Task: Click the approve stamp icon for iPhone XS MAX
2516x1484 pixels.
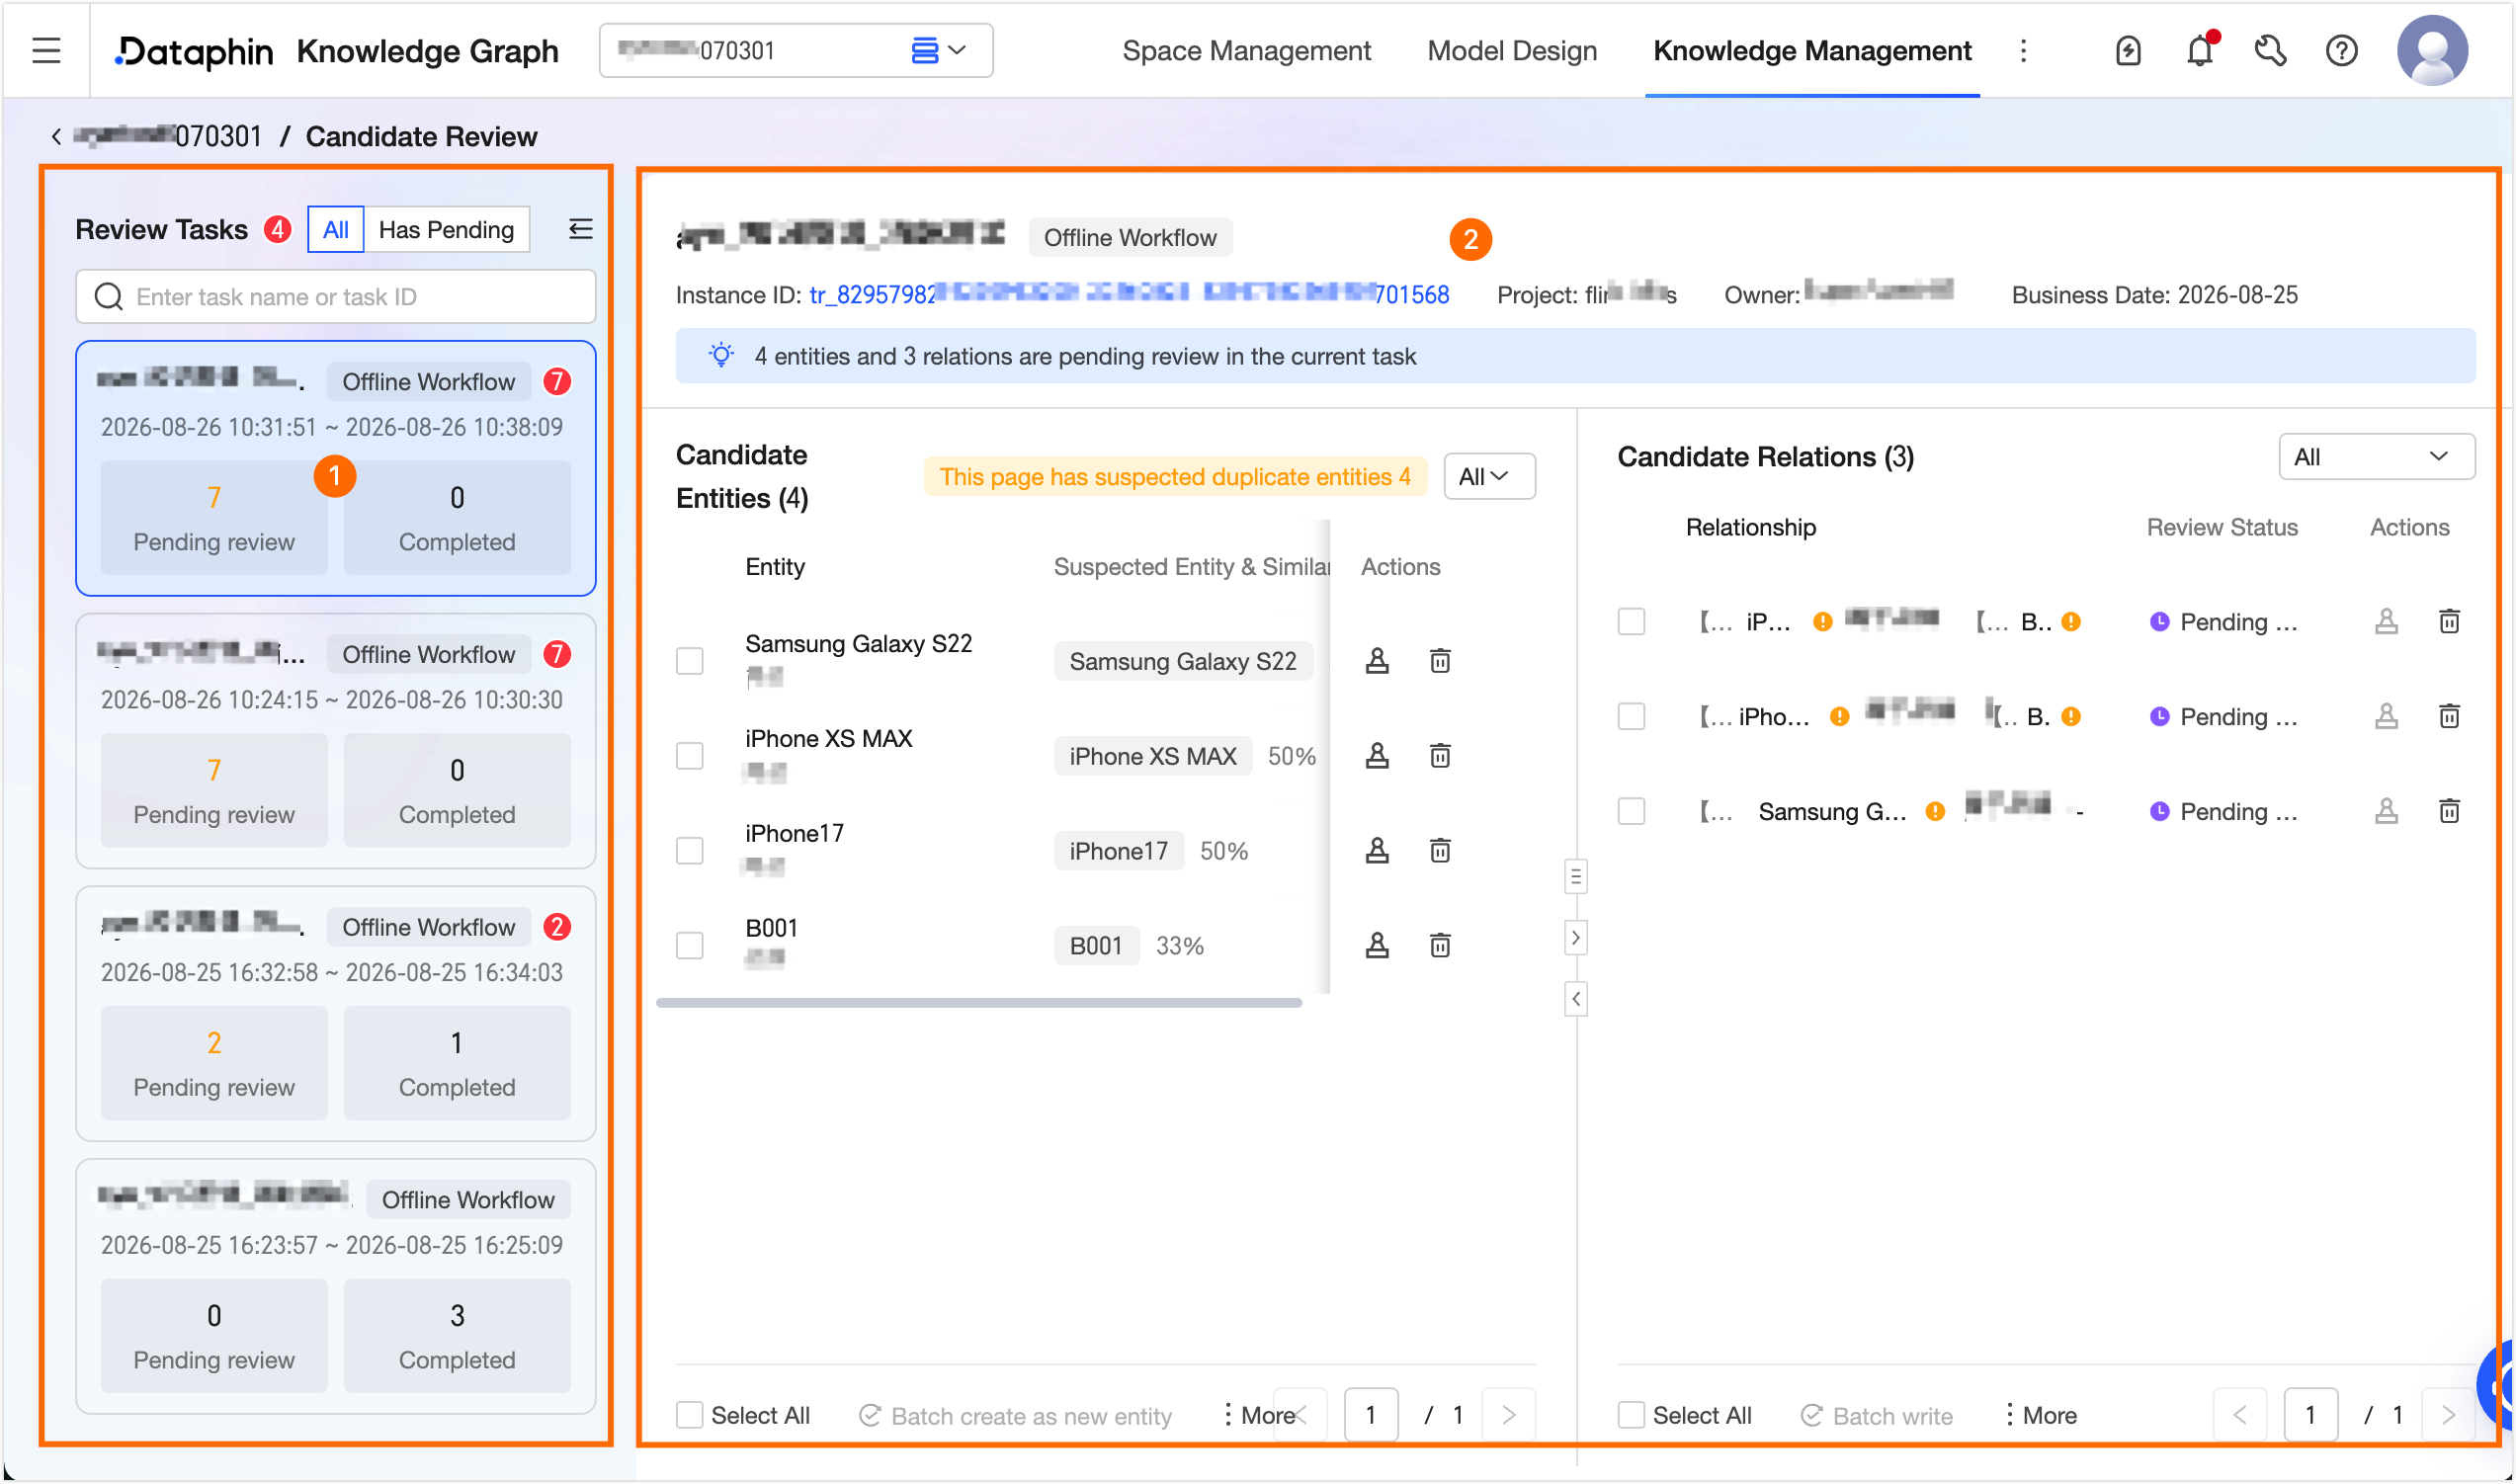Action: point(1377,756)
